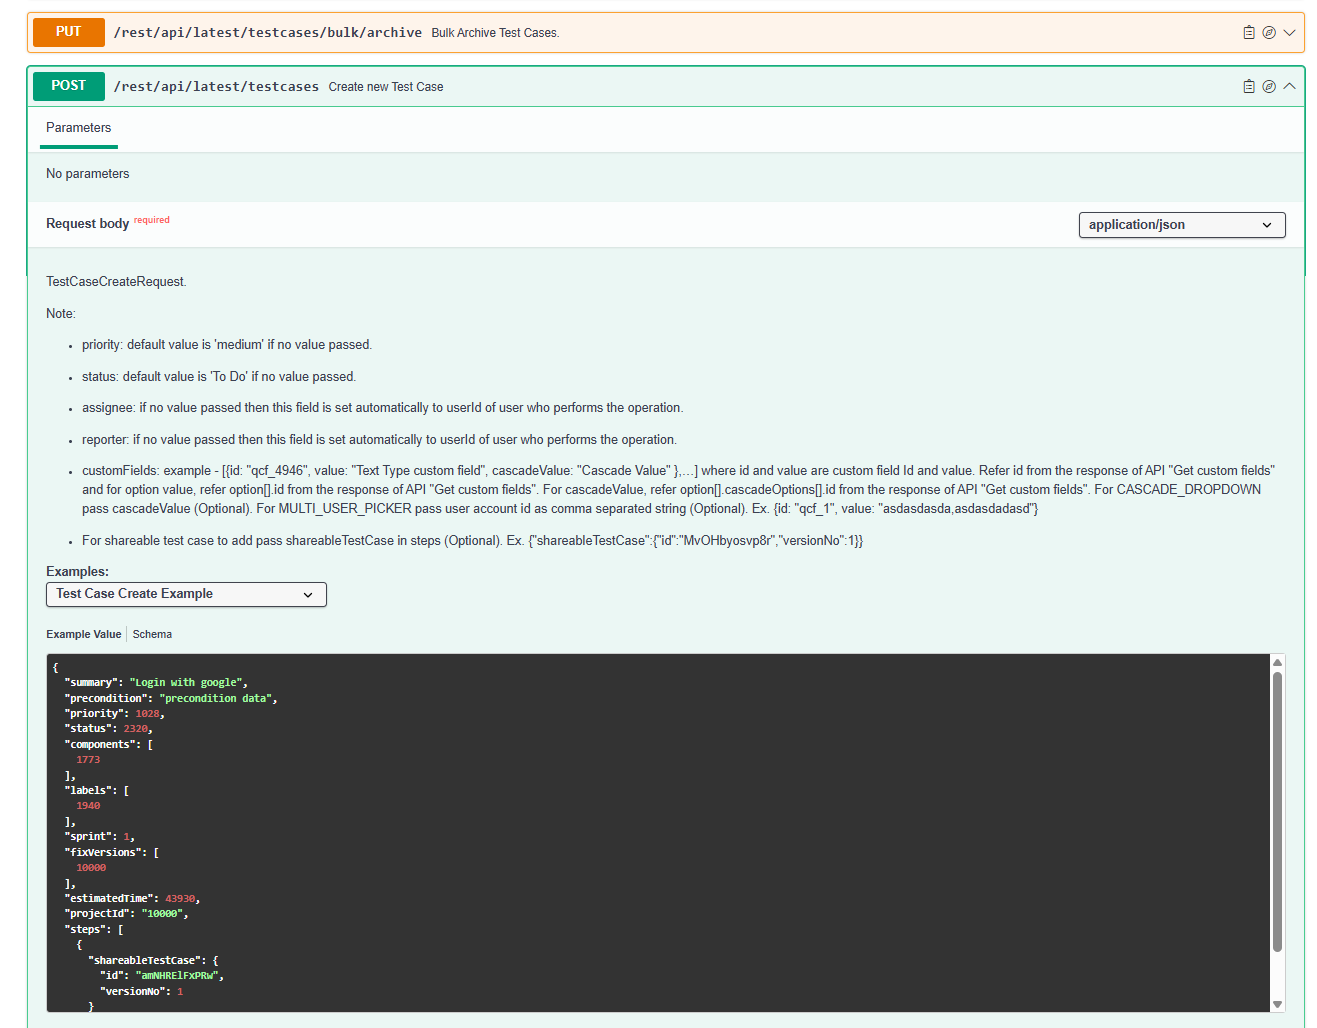Switch to the Schema view
This screenshot has height=1028, width=1317.
pos(152,633)
